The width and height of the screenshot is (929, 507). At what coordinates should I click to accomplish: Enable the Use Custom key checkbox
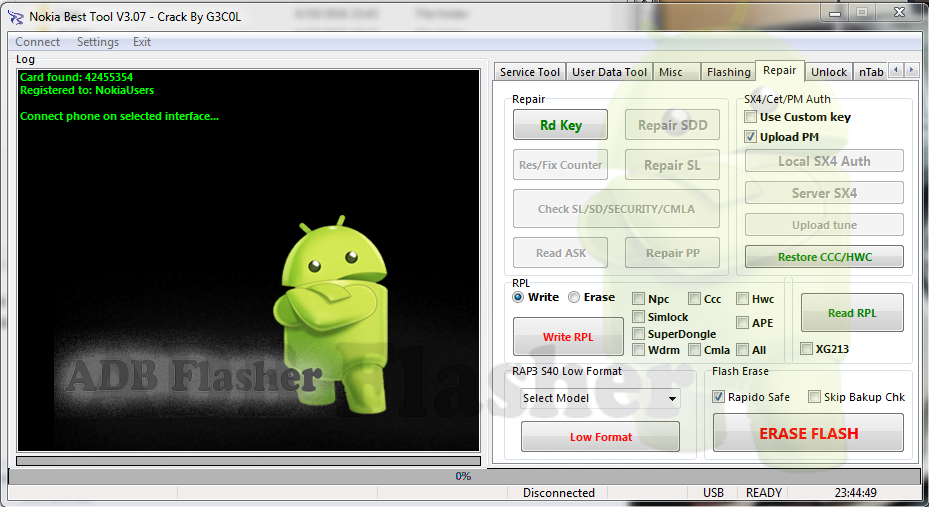(x=751, y=117)
